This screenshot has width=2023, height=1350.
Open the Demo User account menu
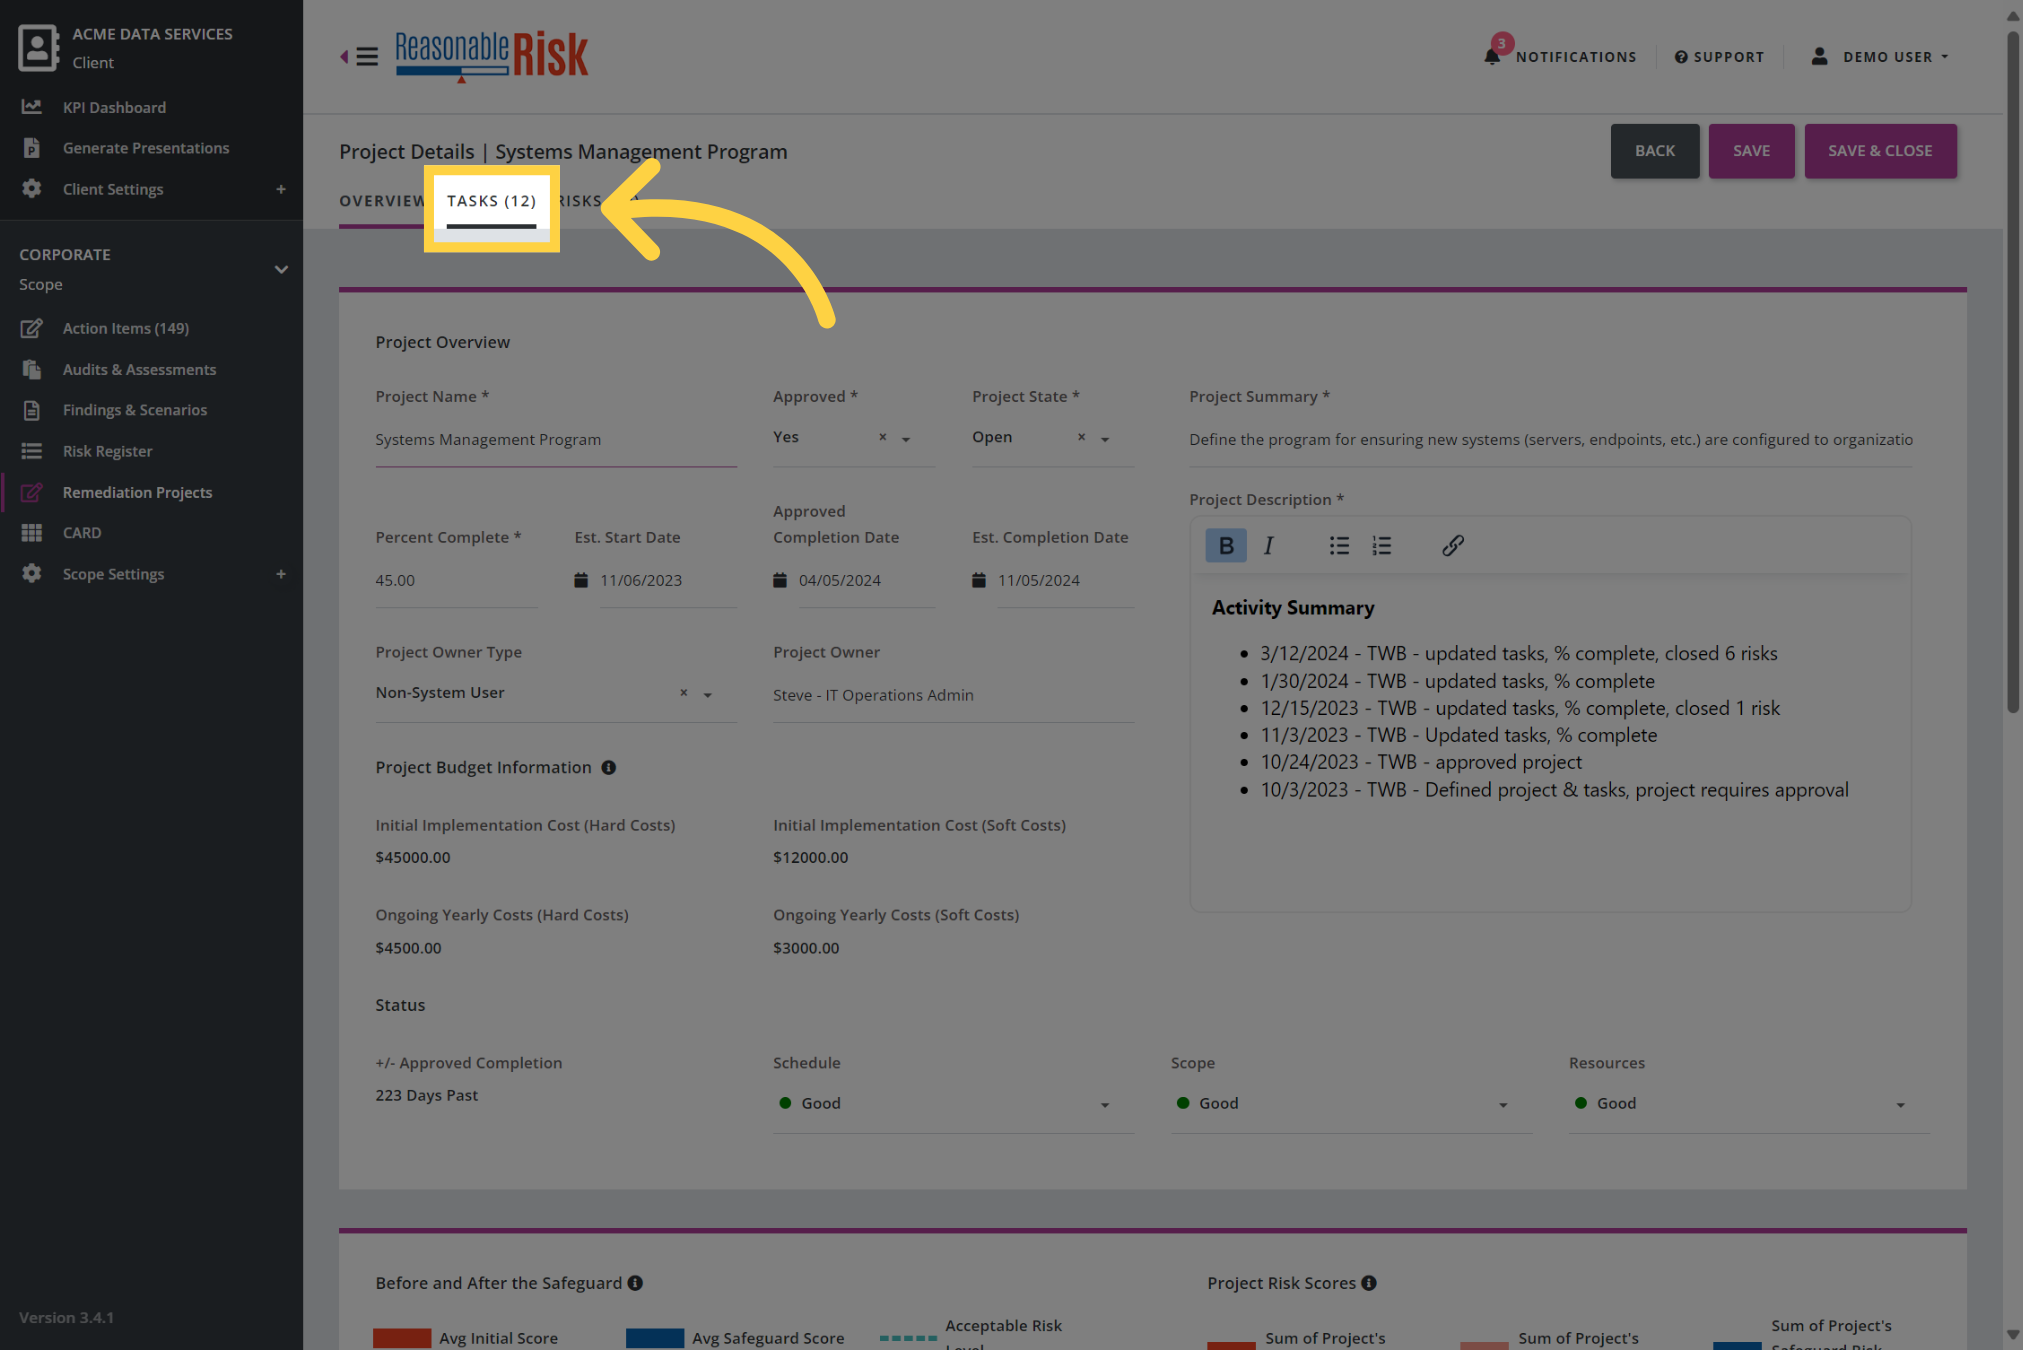tap(1880, 57)
